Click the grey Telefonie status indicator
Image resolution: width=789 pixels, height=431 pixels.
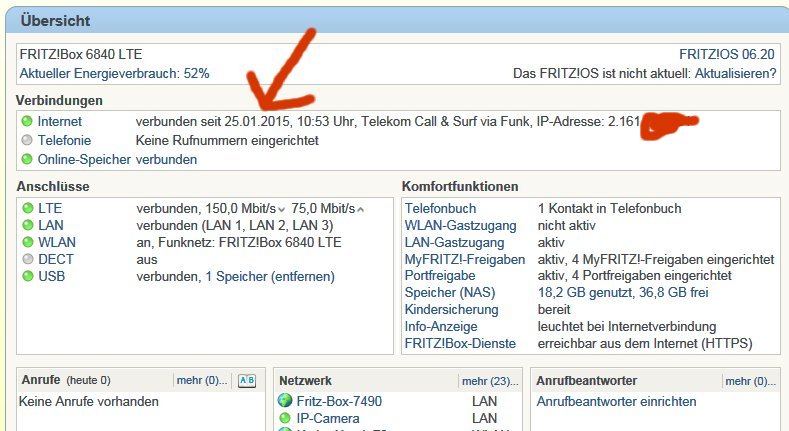27,140
